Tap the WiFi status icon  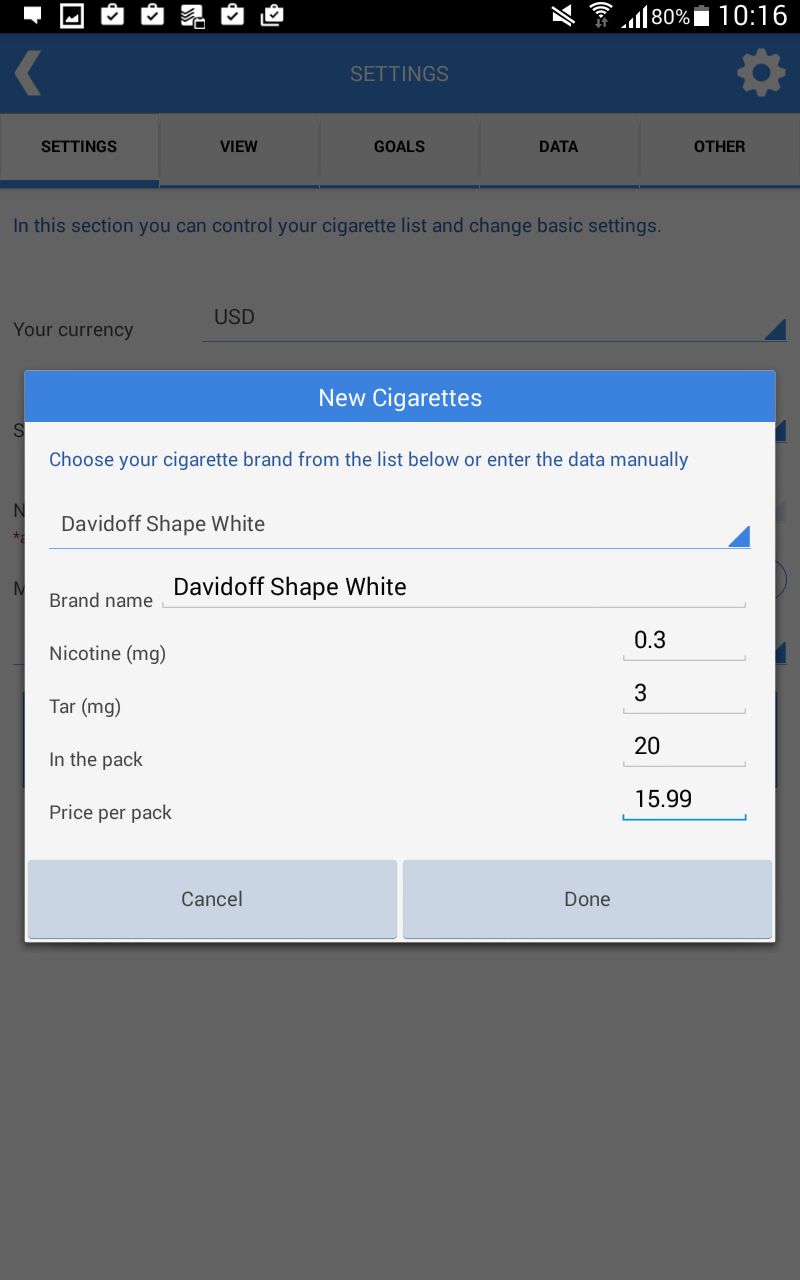[x=600, y=16]
